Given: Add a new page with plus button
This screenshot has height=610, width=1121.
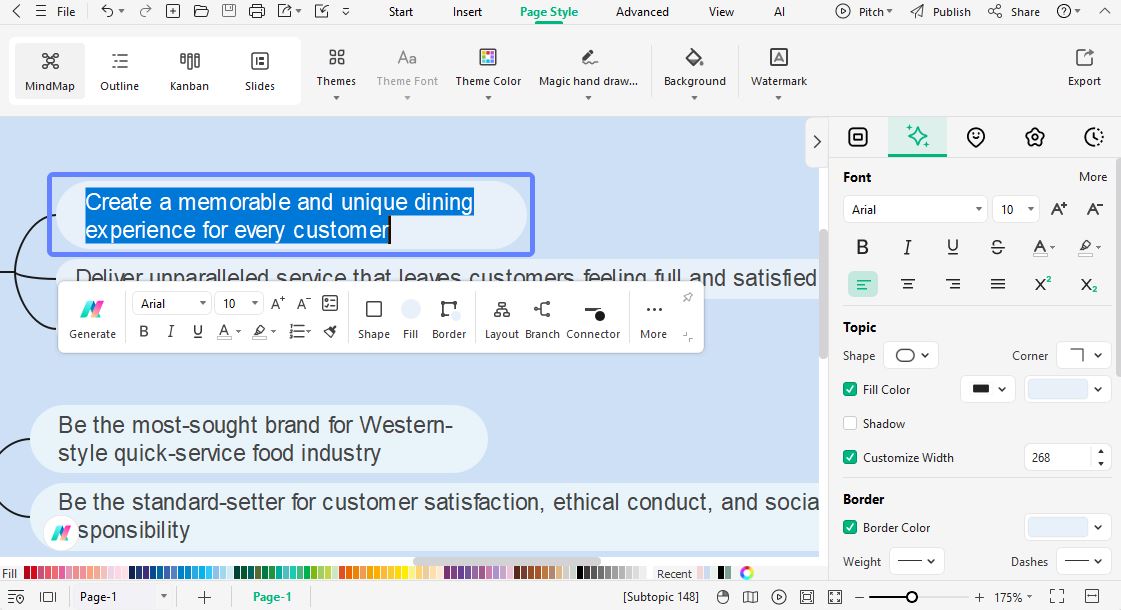Looking at the screenshot, I should (204, 597).
